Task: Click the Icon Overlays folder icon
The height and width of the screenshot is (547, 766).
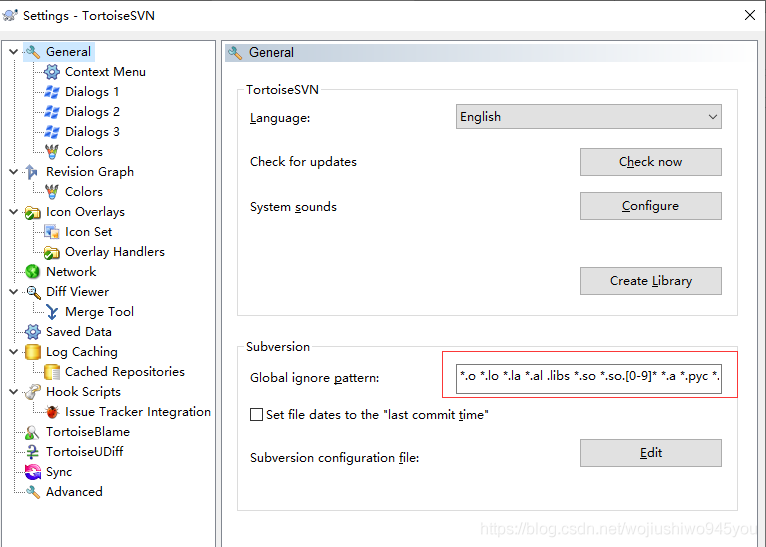Action: point(33,212)
